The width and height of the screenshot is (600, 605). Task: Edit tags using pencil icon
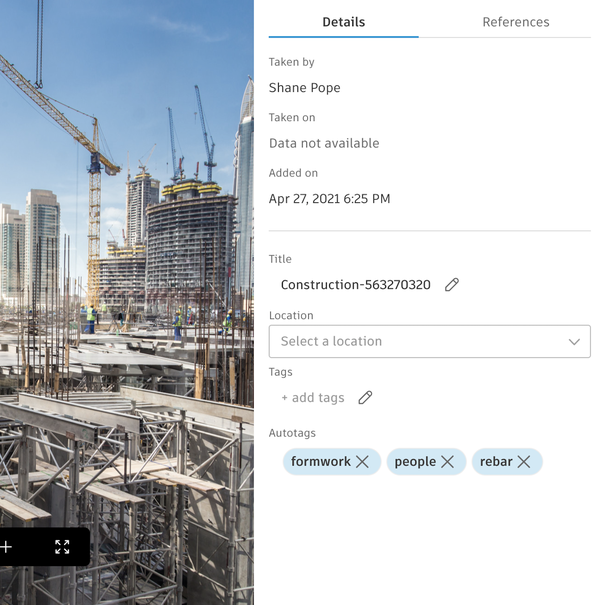365,397
